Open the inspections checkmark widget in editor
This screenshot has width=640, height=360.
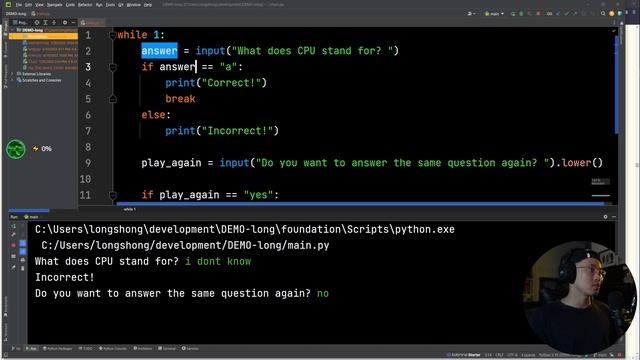point(613,31)
